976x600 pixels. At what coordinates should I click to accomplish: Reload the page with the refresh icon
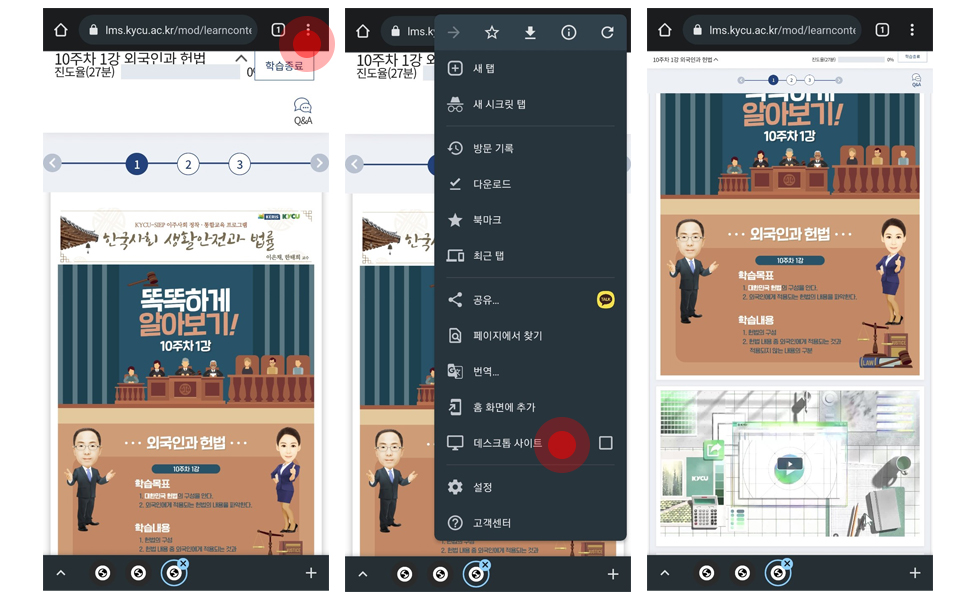coord(608,32)
